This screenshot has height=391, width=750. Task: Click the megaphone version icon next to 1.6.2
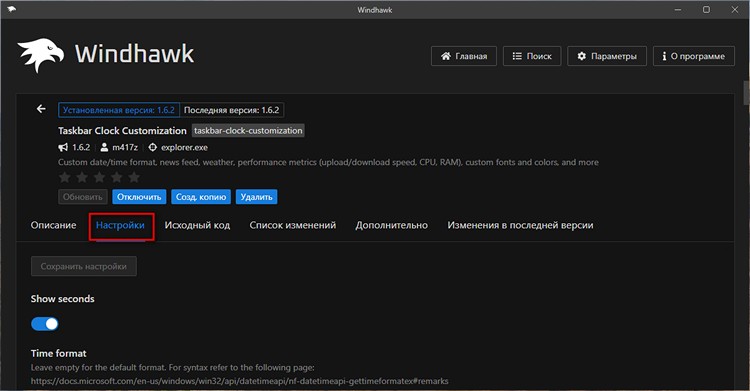(63, 147)
